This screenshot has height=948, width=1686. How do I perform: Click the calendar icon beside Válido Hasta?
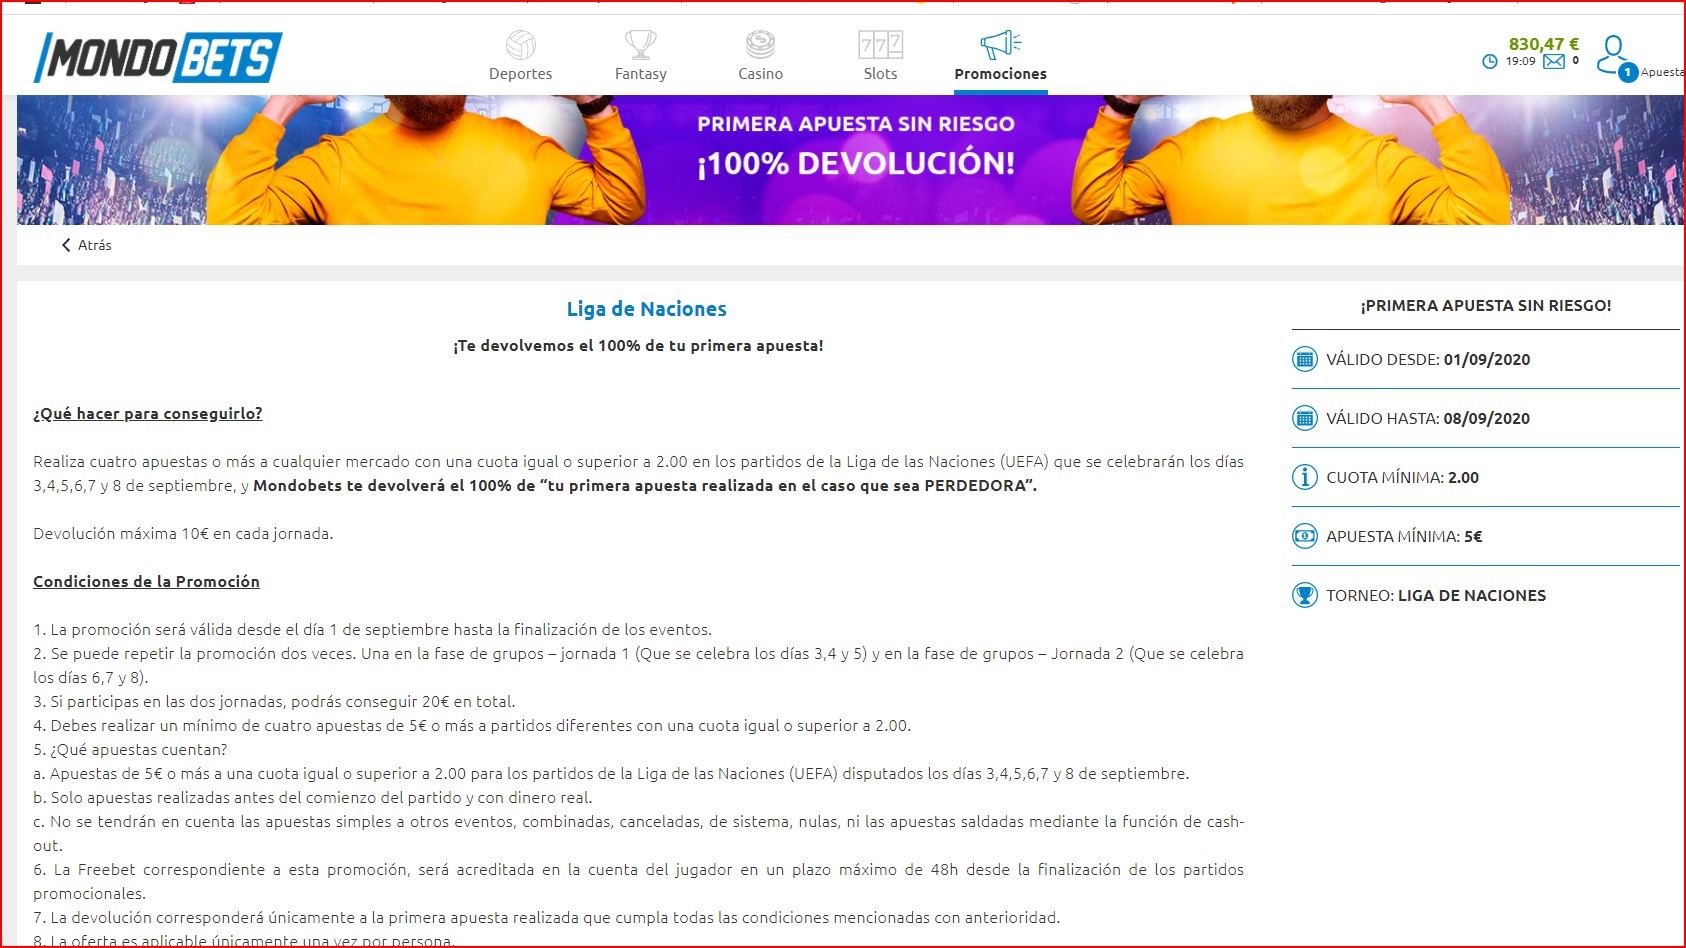(1304, 418)
